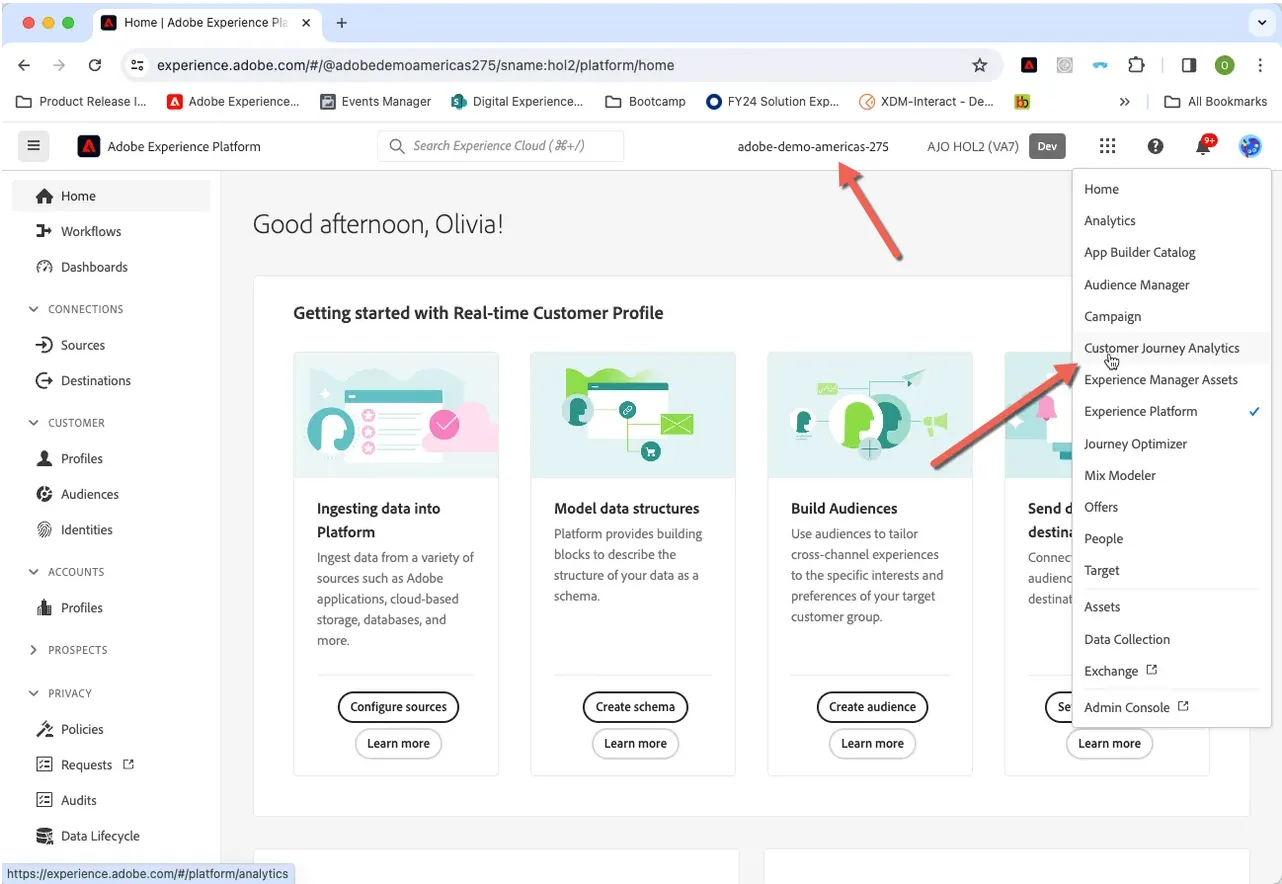
Task: Reload the page with refresh icon
Action: (x=95, y=65)
